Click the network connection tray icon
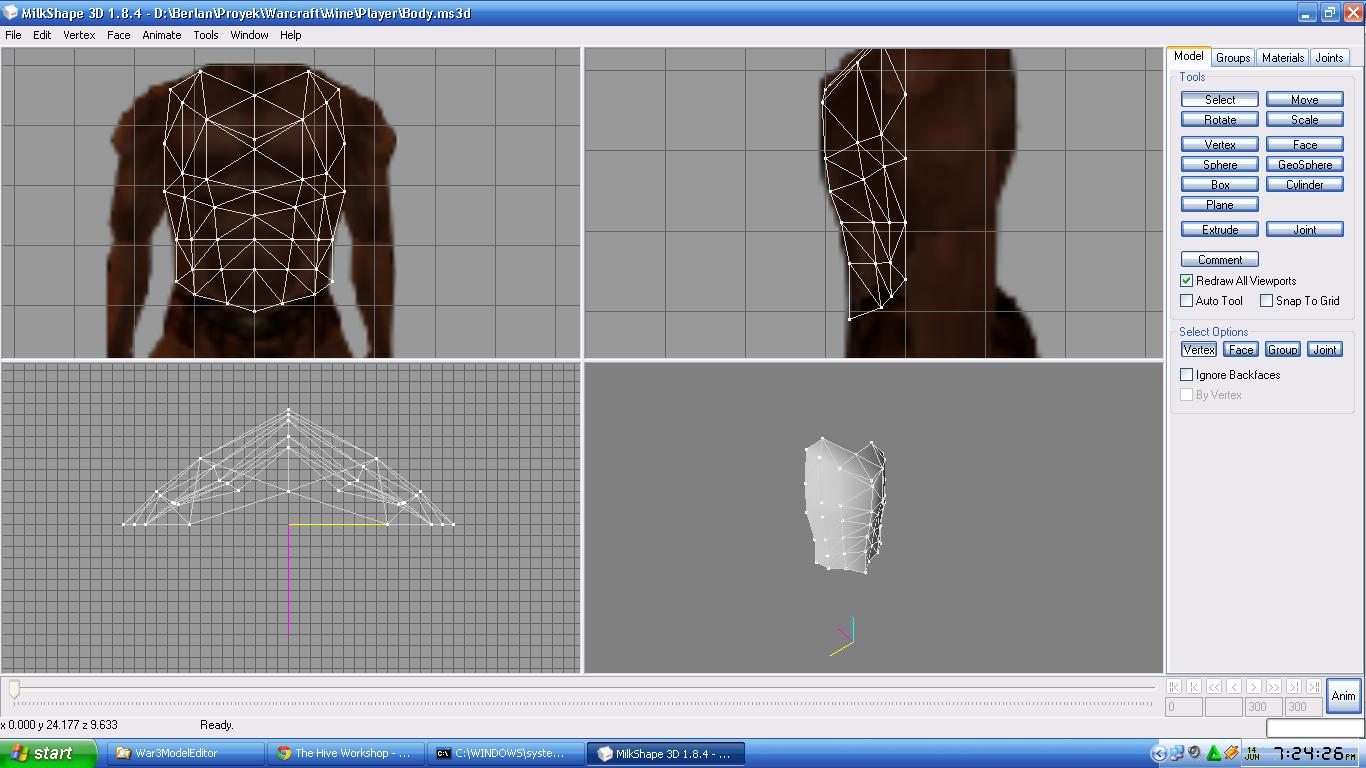Image resolution: width=1366 pixels, height=768 pixels. [x=1177, y=754]
